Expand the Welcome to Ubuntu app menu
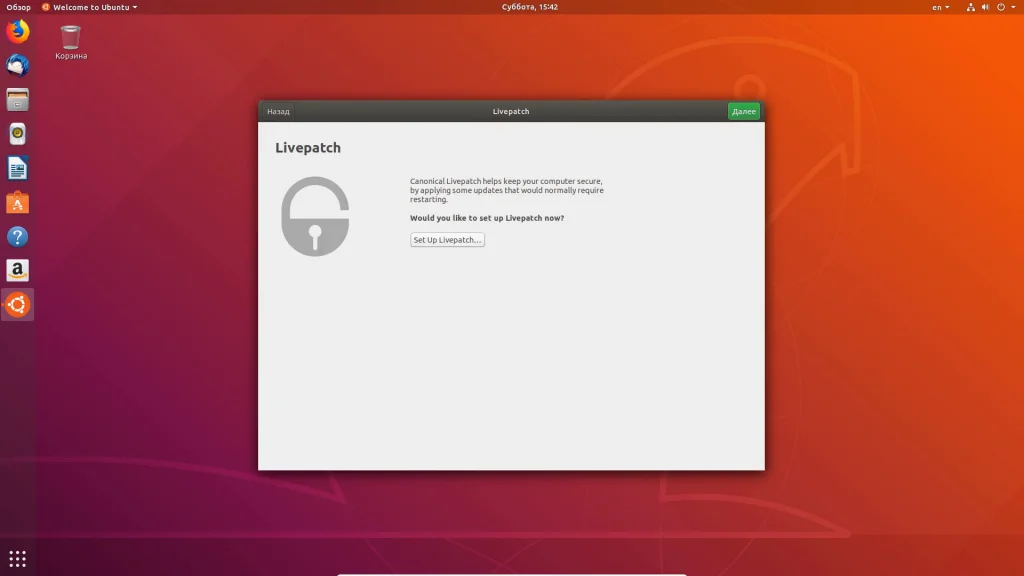 point(89,7)
